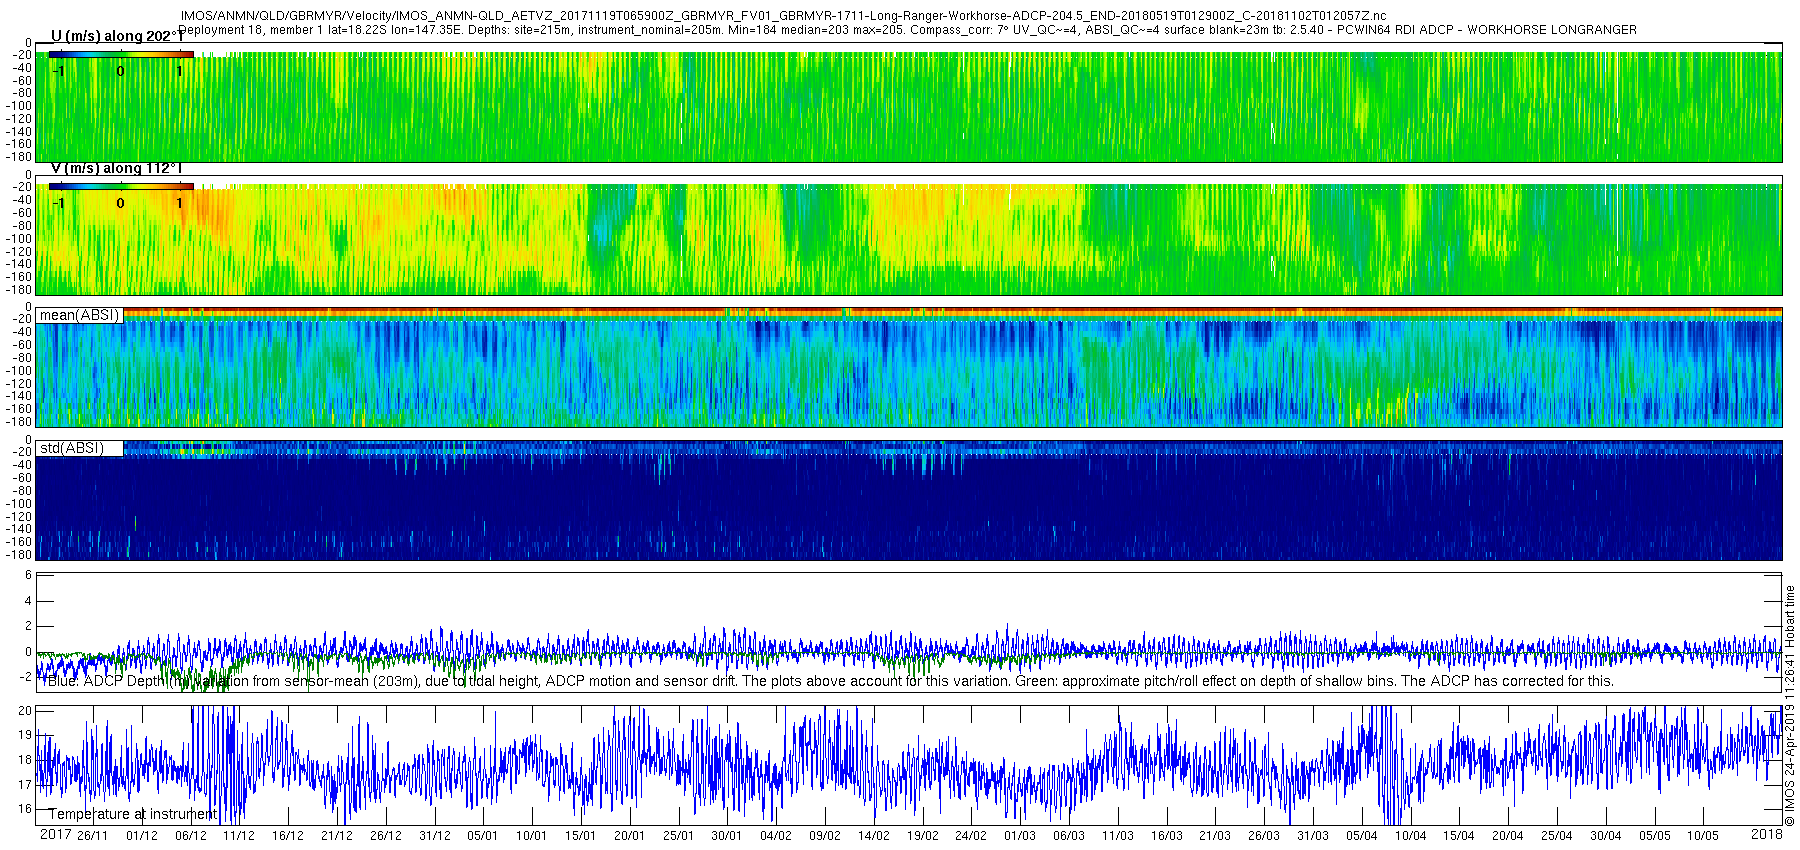Click the 10/05 date tick
Screen dimensions: 1800x850
[x=1702, y=836]
